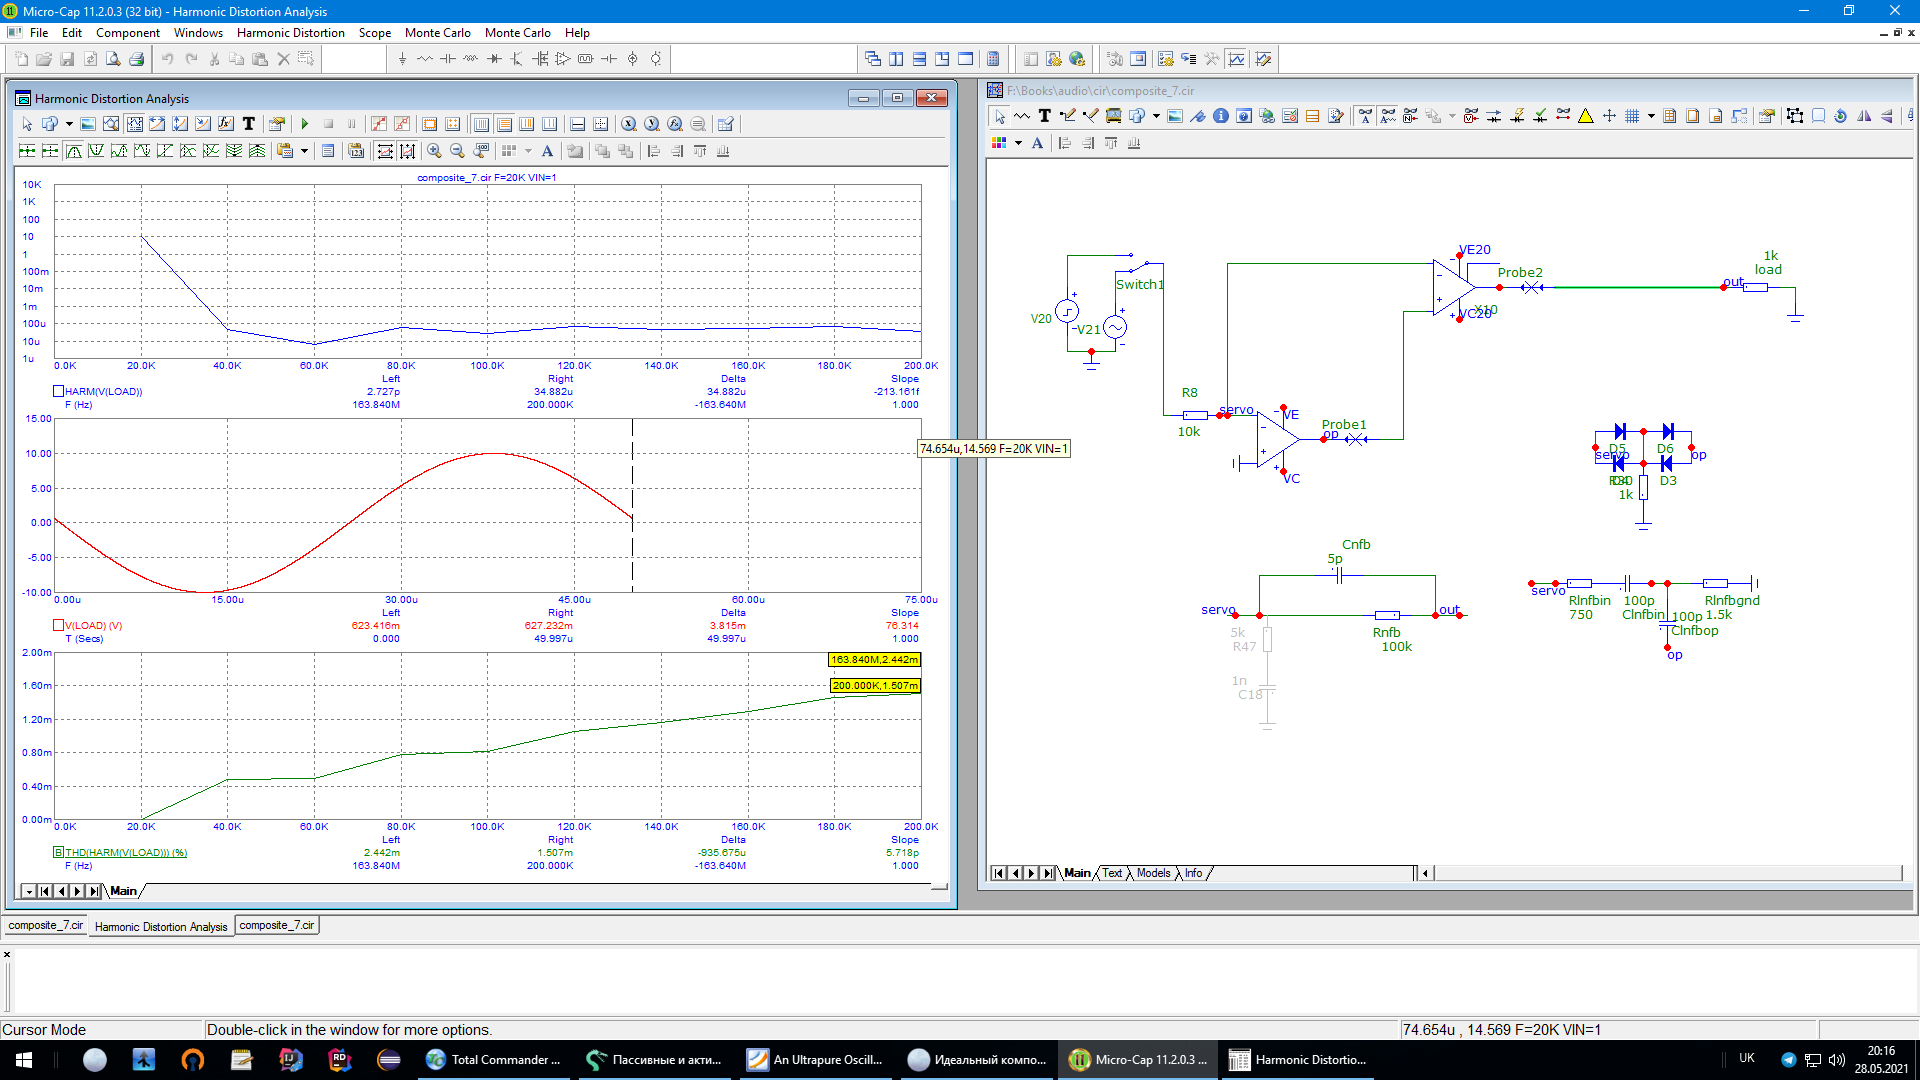Open the tile layout dropdown in analysis toolbar
Viewport: 1920px width, 1080px height.
pyautogui.click(x=528, y=151)
